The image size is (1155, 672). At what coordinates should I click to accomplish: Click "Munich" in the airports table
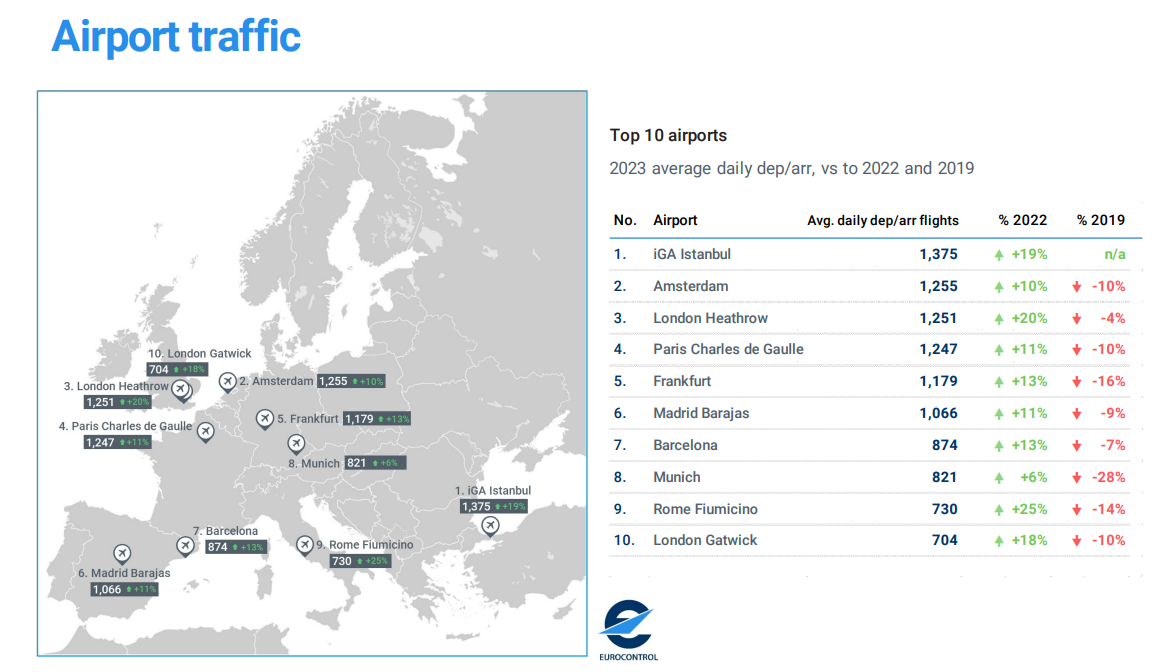click(676, 477)
